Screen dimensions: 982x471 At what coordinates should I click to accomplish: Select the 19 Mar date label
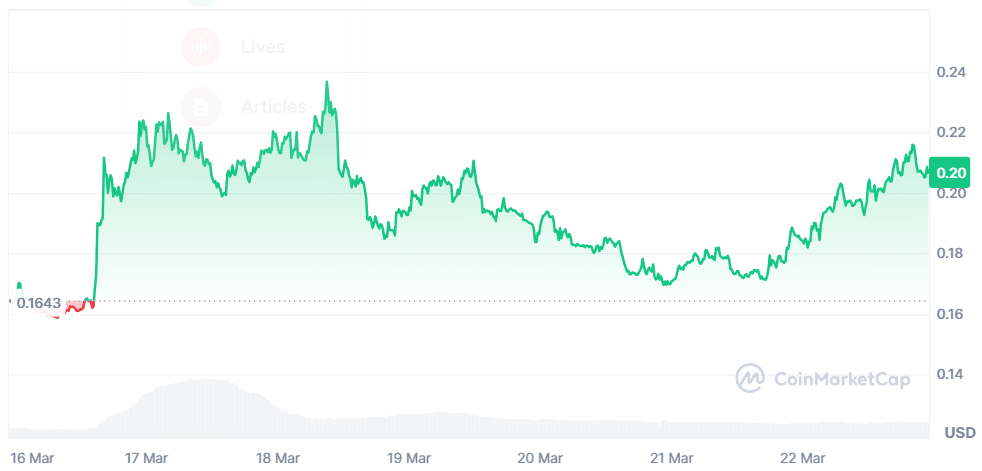(409, 458)
